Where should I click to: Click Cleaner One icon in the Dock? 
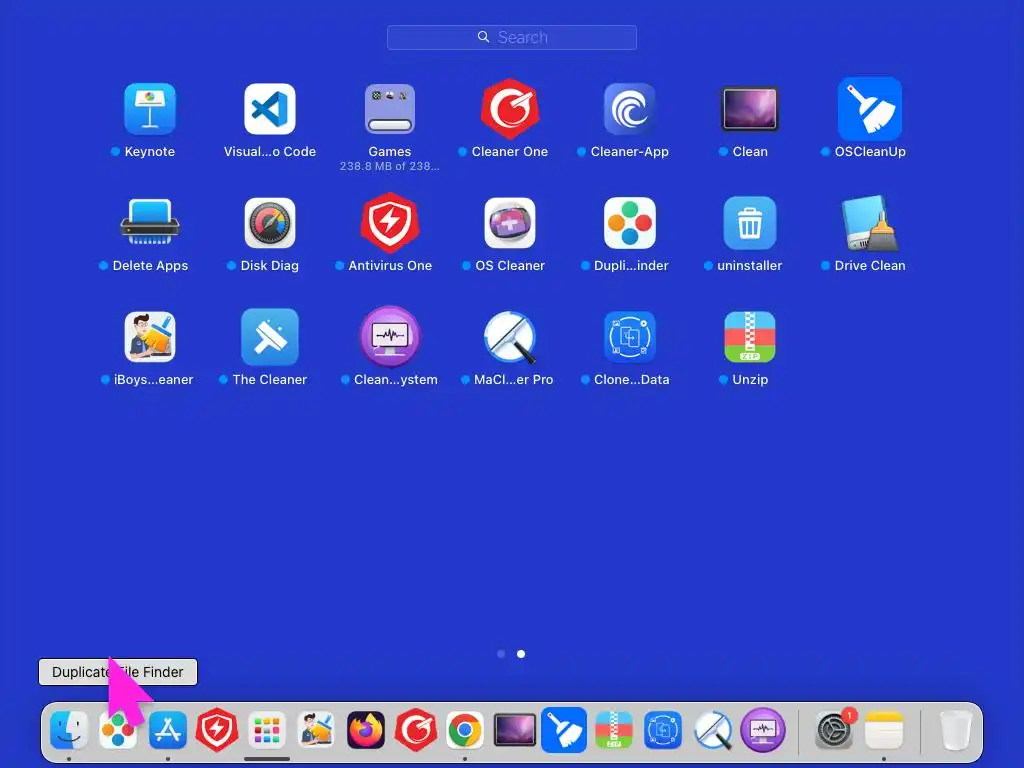click(x=415, y=729)
